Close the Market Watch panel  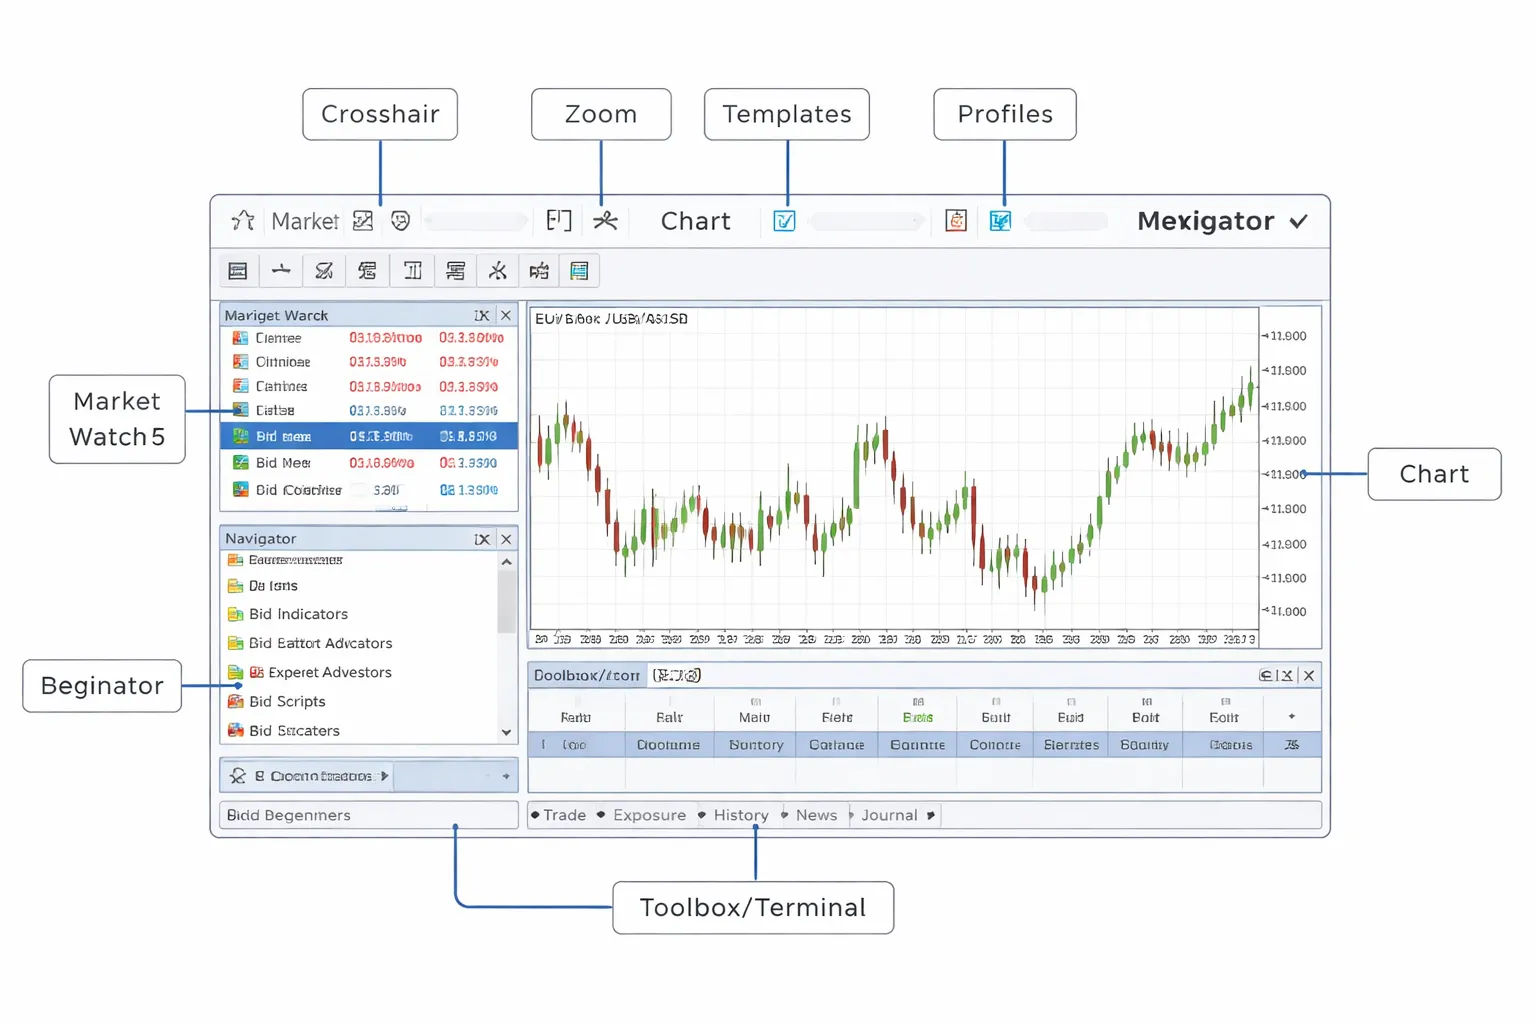(x=506, y=315)
